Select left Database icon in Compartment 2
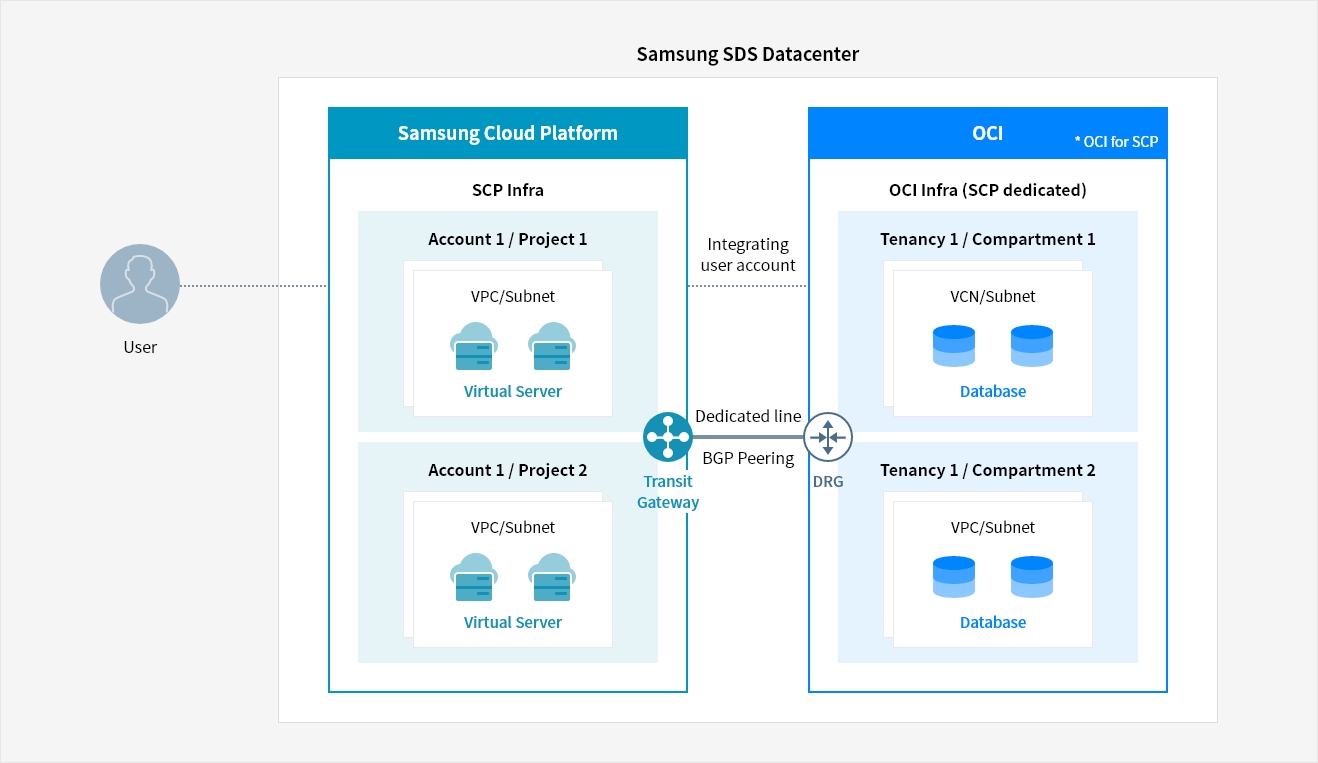Image resolution: width=1318 pixels, height=763 pixels. tap(954, 577)
